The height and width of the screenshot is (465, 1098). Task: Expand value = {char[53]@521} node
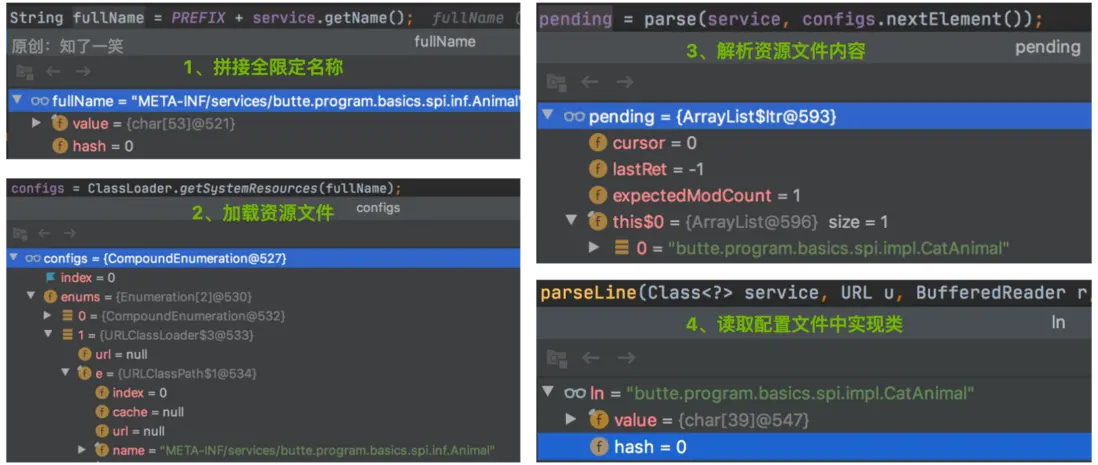(37, 124)
